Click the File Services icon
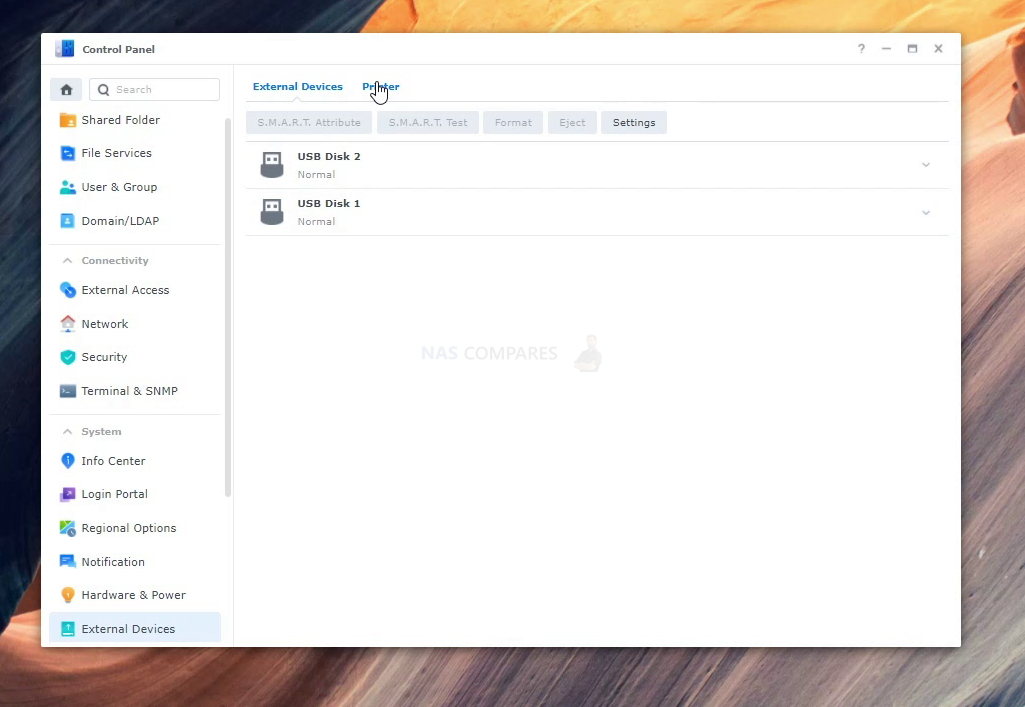 [67, 153]
